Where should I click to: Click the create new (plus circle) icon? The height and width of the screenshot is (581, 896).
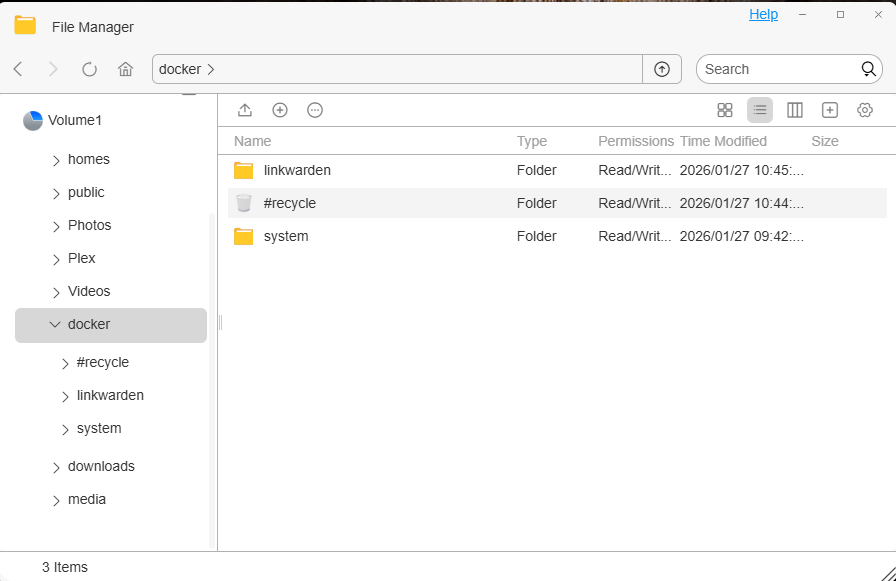(x=280, y=110)
